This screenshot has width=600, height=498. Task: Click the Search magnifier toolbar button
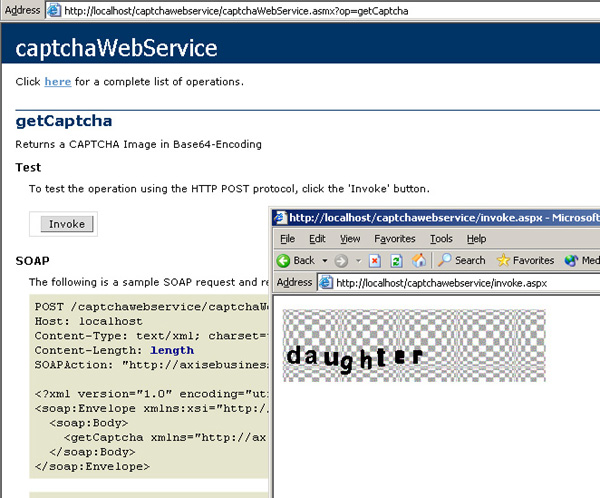click(461, 260)
